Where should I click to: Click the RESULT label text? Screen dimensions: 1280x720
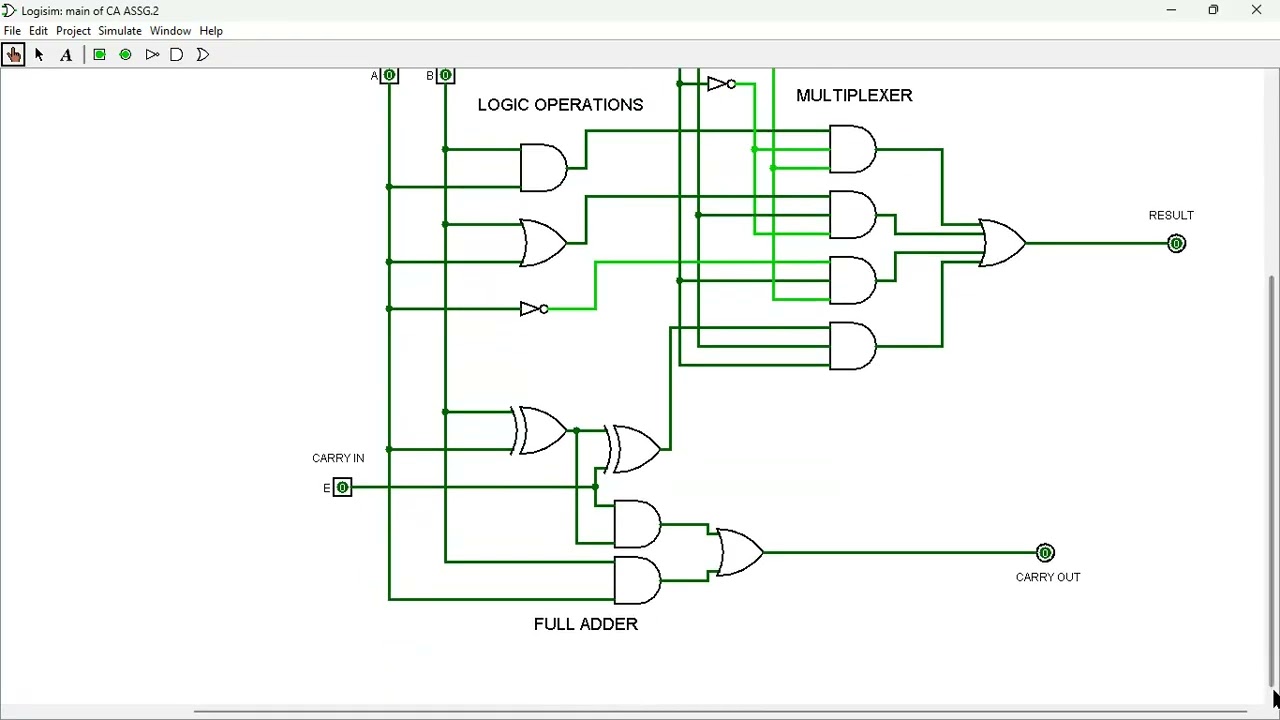1171,215
